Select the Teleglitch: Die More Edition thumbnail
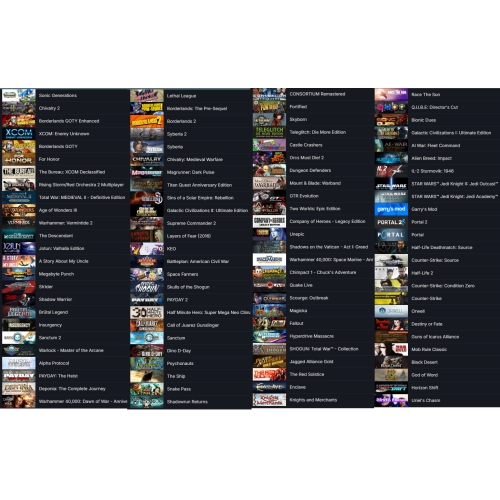The width and height of the screenshot is (500, 500). [x=269, y=132]
